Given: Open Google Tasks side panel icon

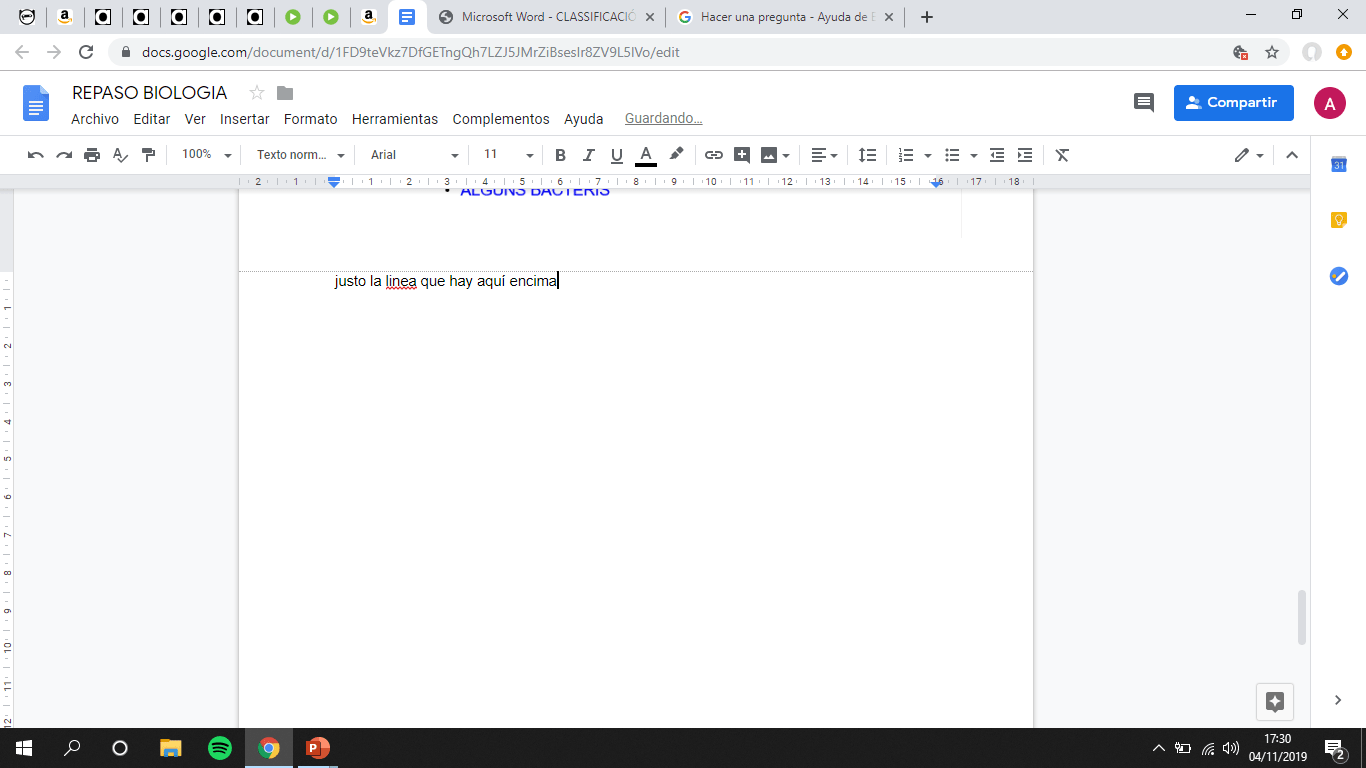Looking at the screenshot, I should (1339, 276).
